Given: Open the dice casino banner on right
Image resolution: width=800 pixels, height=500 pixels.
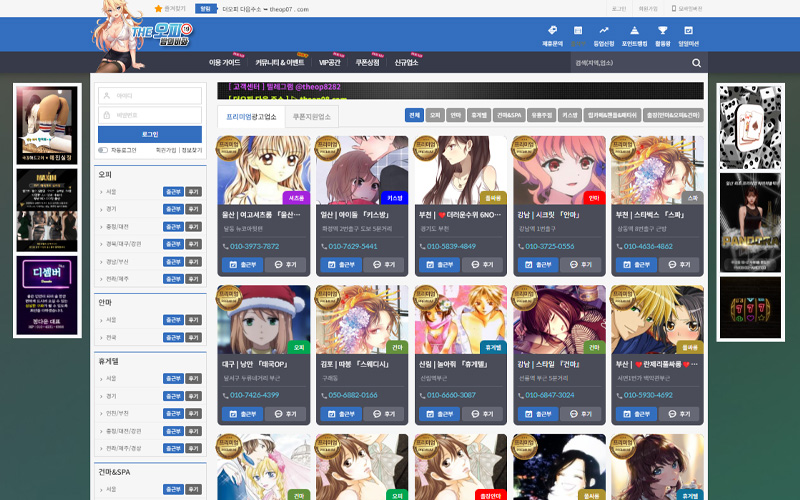Looking at the screenshot, I should (750, 127).
